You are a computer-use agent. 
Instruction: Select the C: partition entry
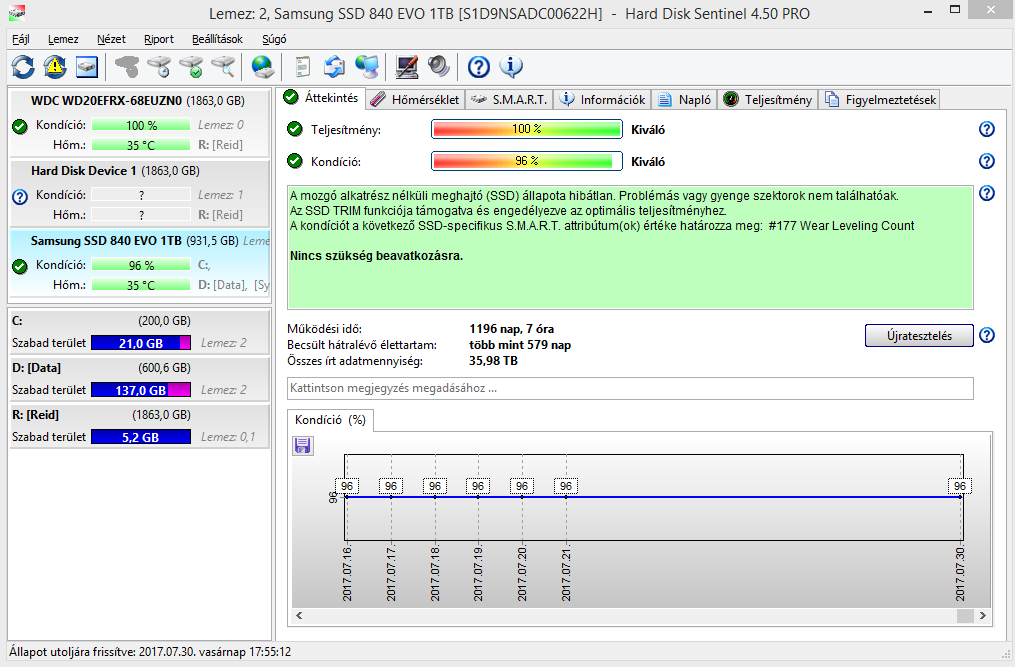[x=139, y=332]
